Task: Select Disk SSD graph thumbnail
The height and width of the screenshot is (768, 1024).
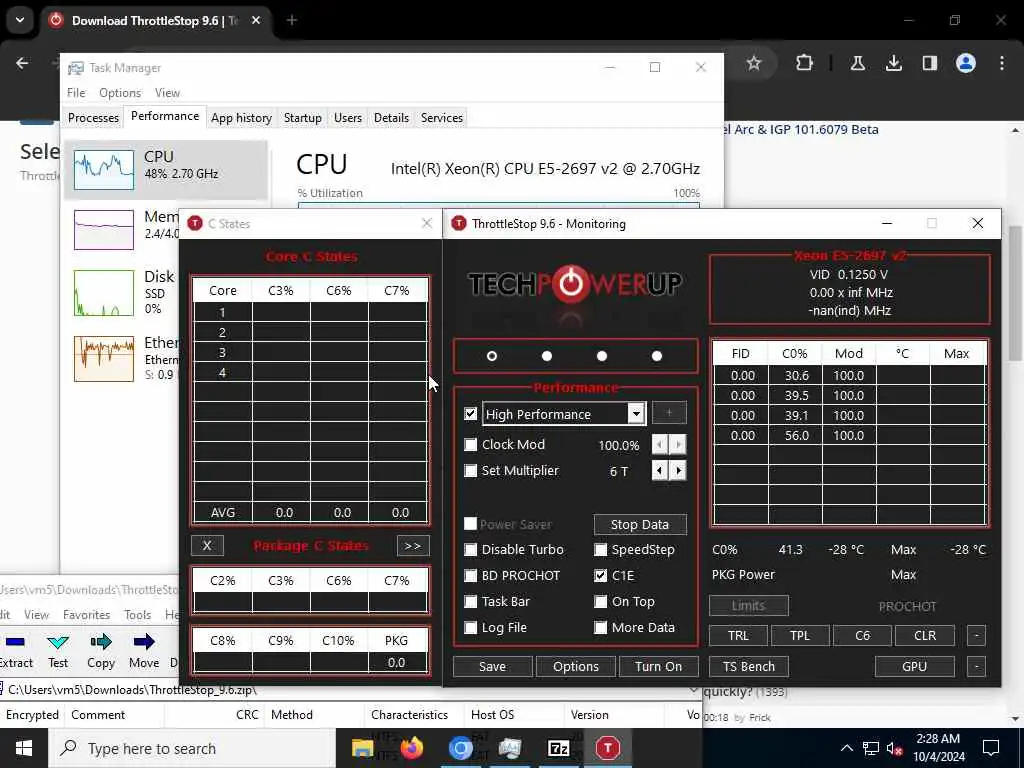Action: (x=104, y=293)
